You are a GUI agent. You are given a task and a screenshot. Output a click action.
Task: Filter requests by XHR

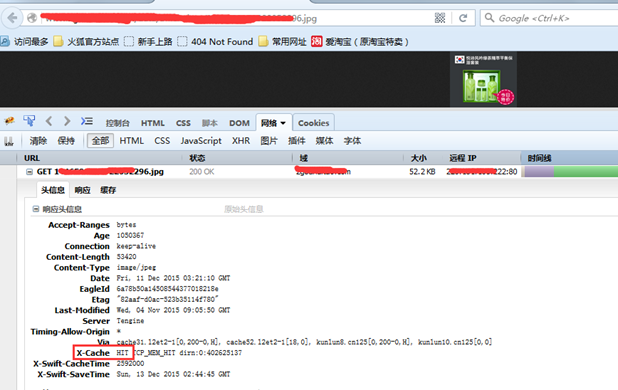[x=241, y=141]
